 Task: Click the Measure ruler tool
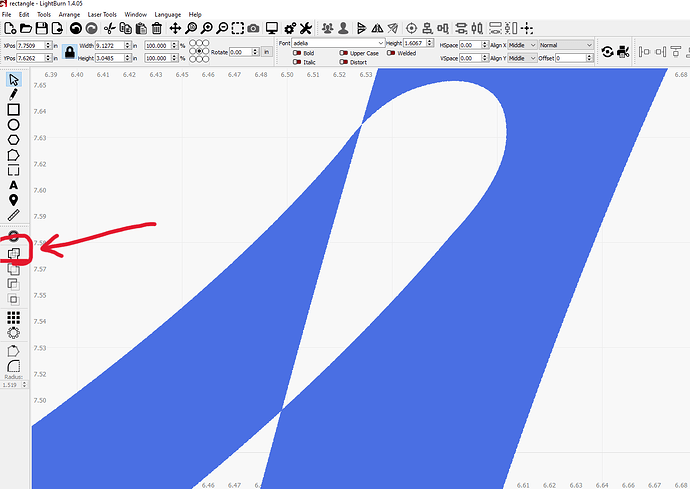pos(14,215)
